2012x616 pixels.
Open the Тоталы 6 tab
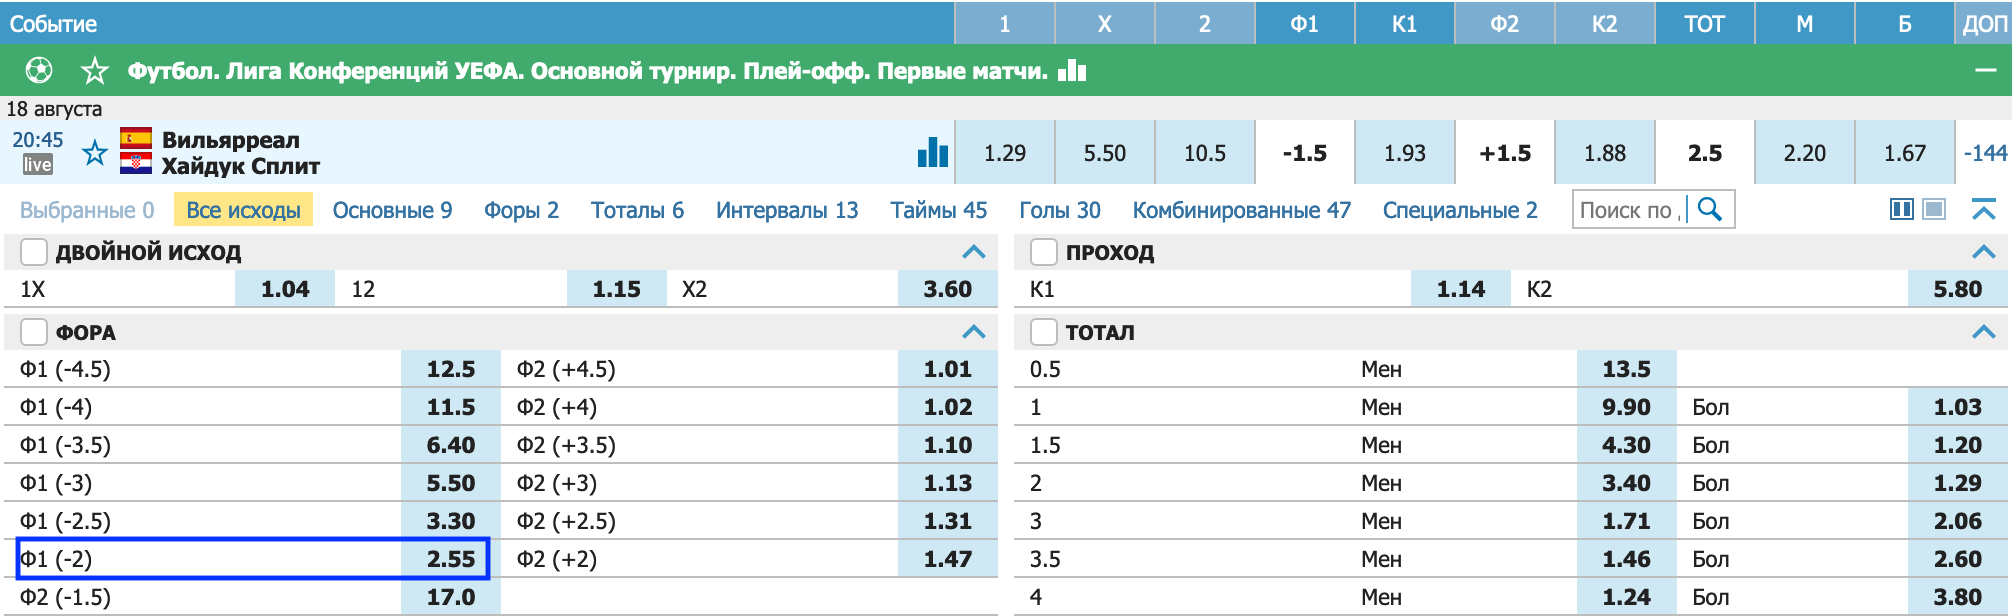[x=637, y=210]
